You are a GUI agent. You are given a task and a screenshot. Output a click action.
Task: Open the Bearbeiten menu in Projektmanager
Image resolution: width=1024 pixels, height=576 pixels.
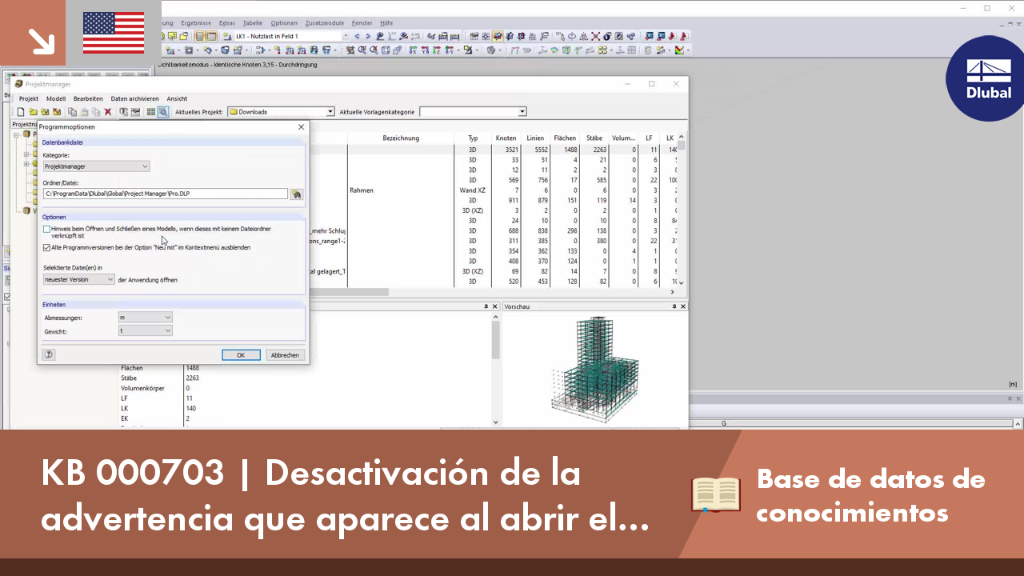(x=88, y=99)
